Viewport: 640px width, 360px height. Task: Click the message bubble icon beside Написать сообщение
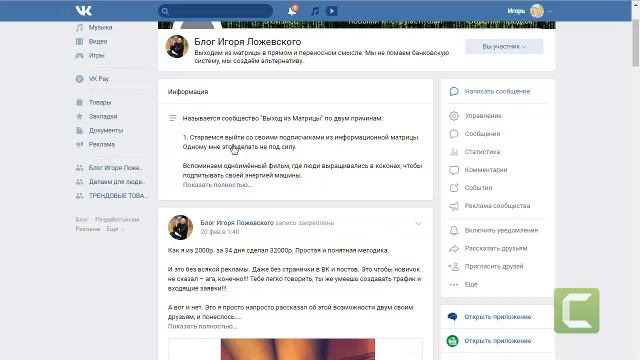tap(454, 91)
